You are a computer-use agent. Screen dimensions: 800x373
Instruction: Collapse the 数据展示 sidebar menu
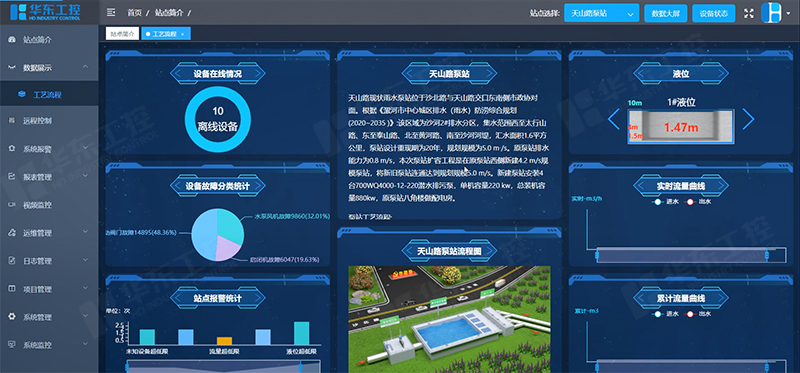[x=49, y=67]
